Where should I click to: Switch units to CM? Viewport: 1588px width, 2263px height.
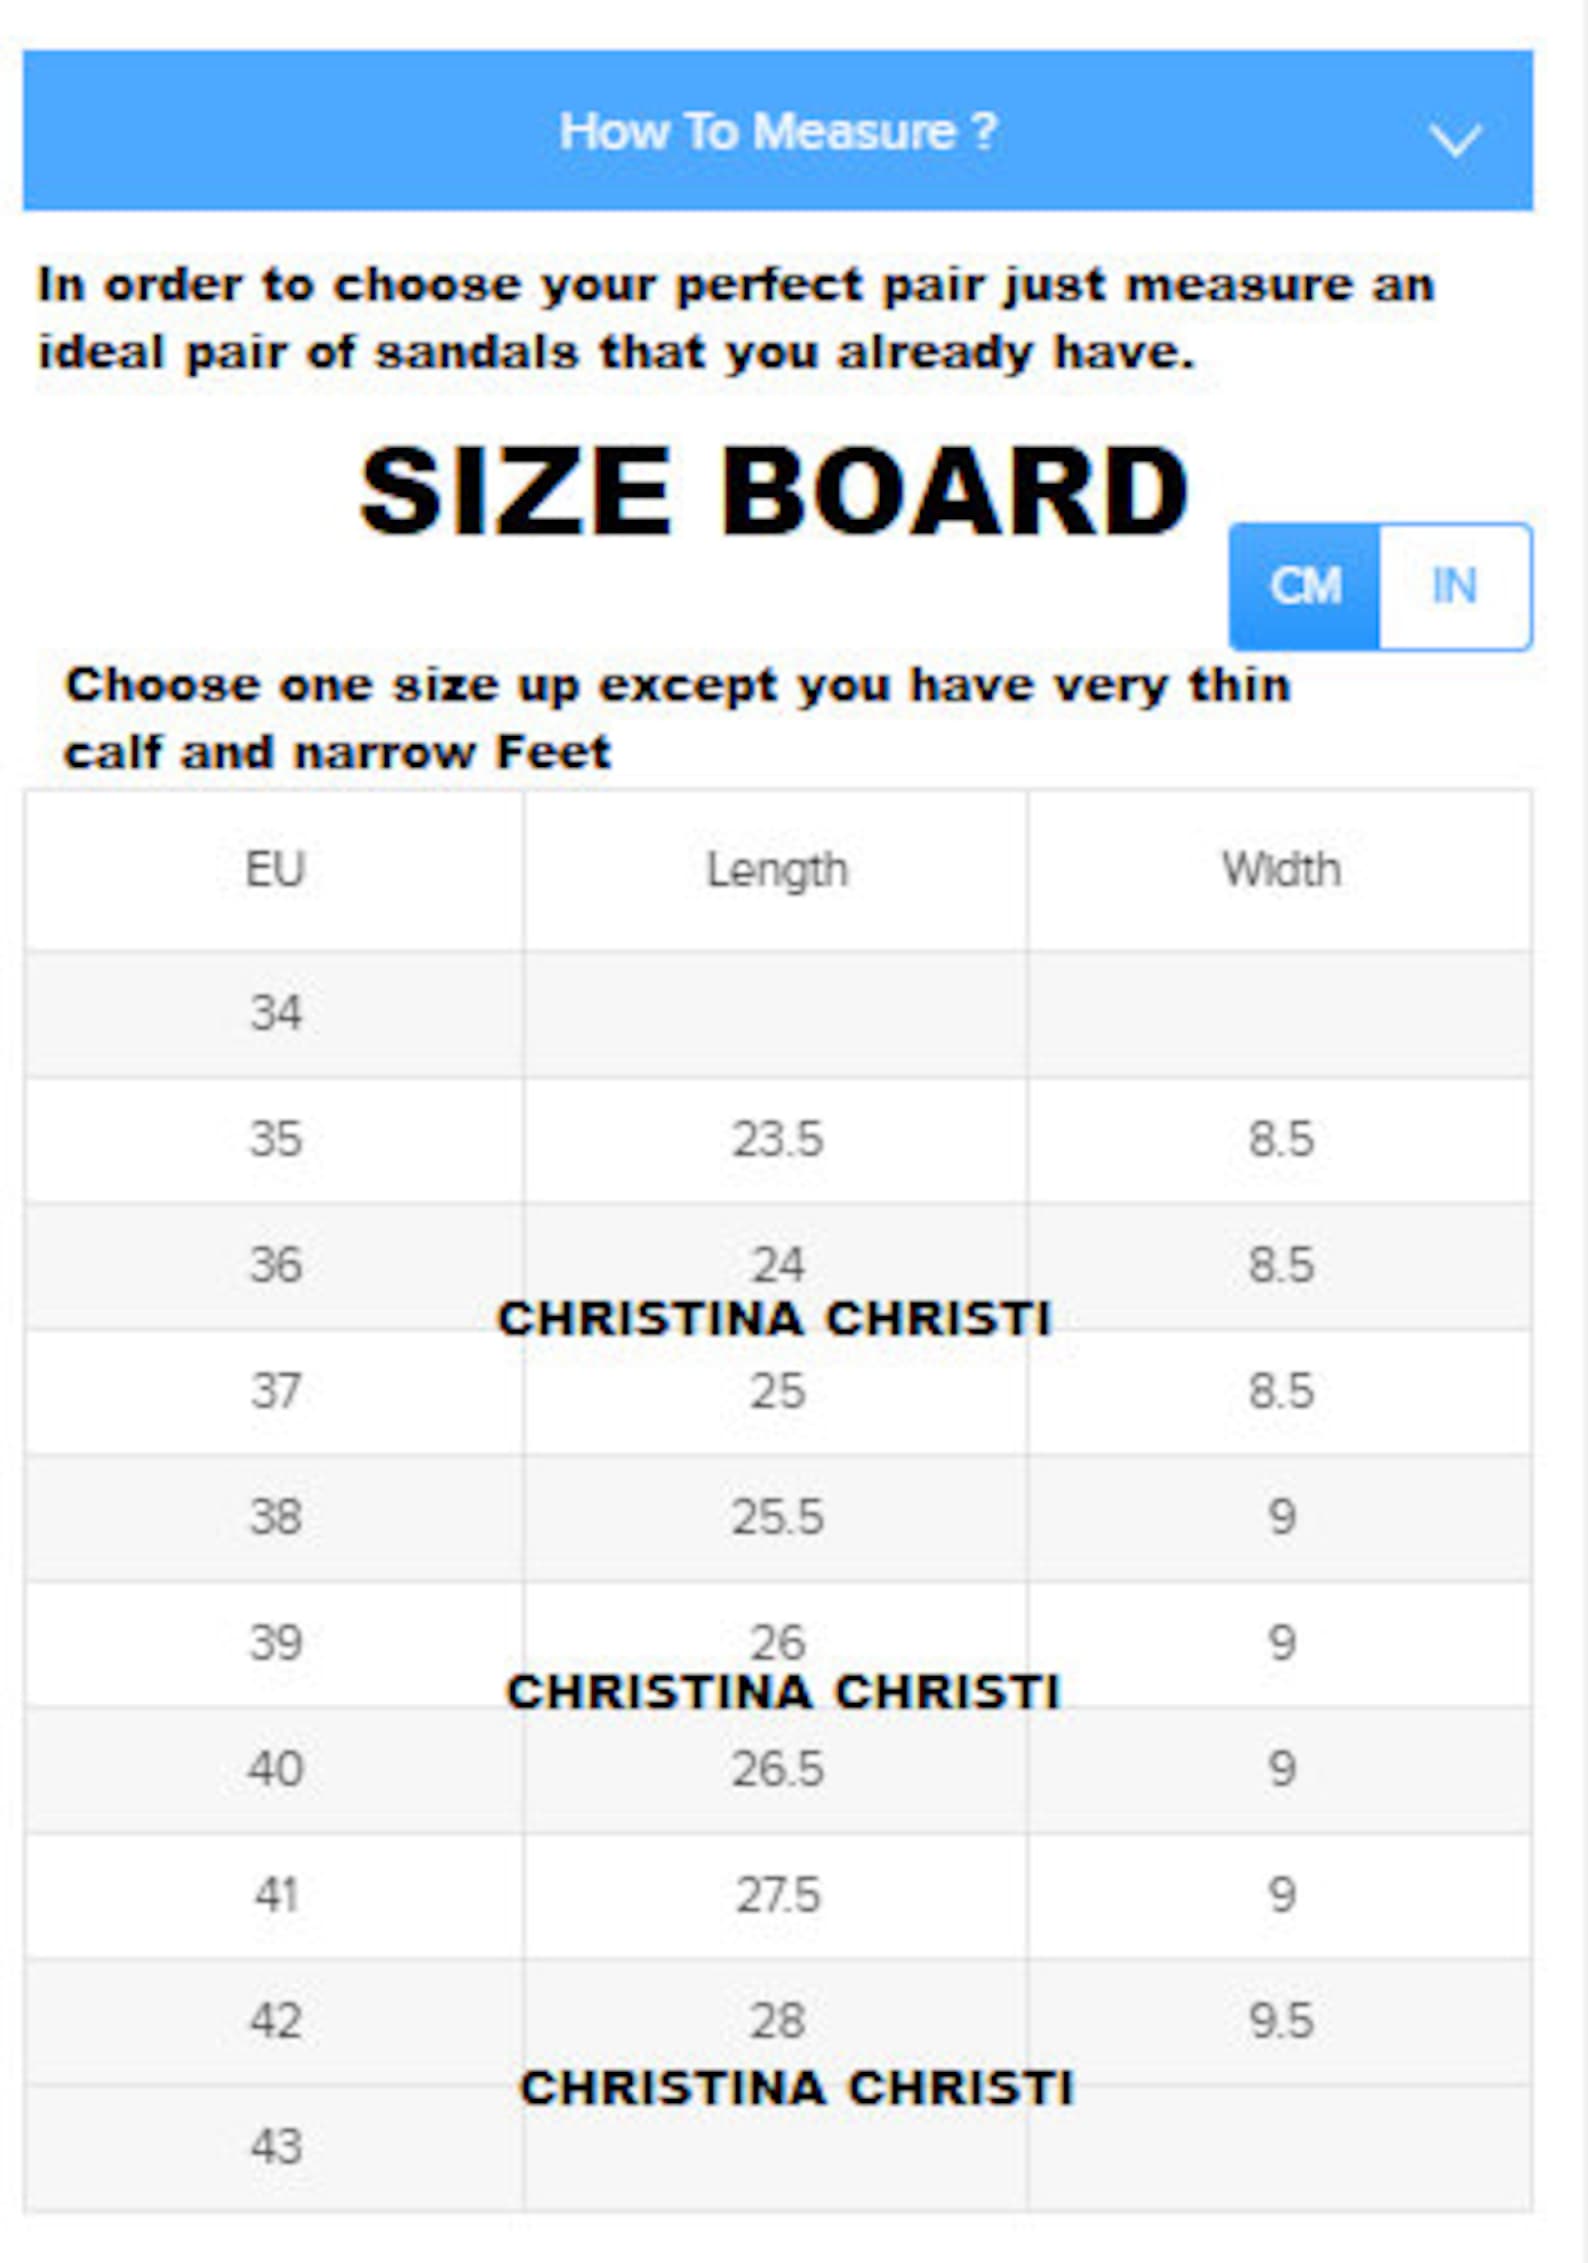click(1304, 587)
